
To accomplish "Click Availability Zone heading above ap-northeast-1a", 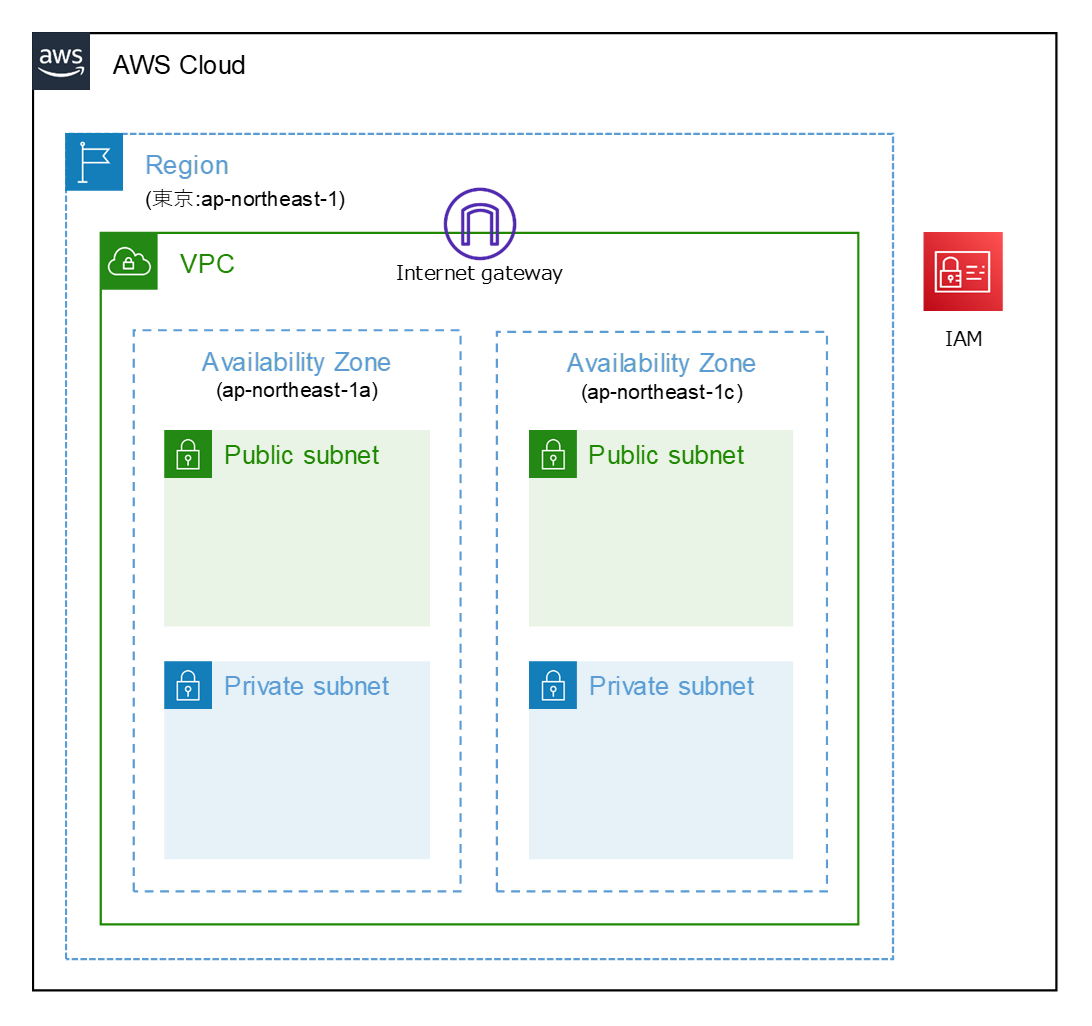I will [x=297, y=362].
